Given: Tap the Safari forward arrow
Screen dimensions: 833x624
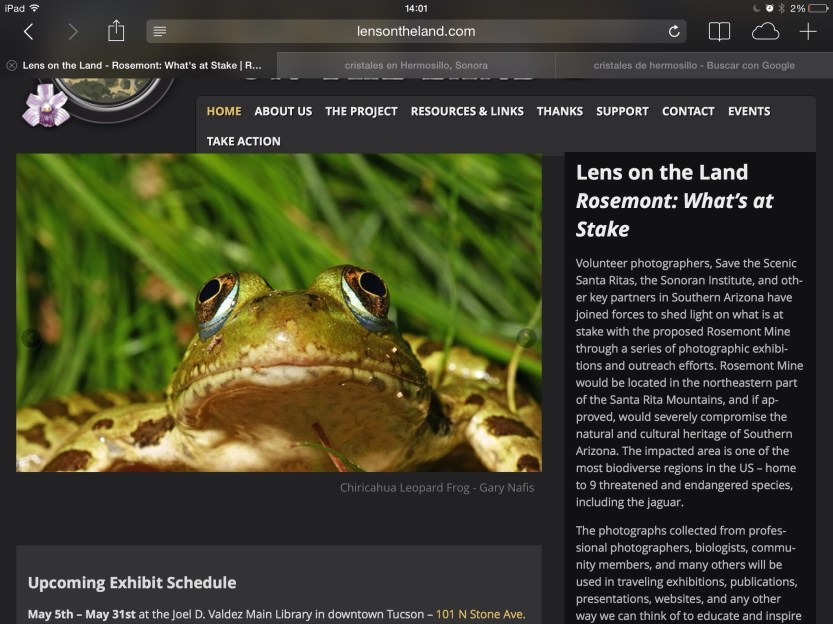Looking at the screenshot, I should (73, 32).
